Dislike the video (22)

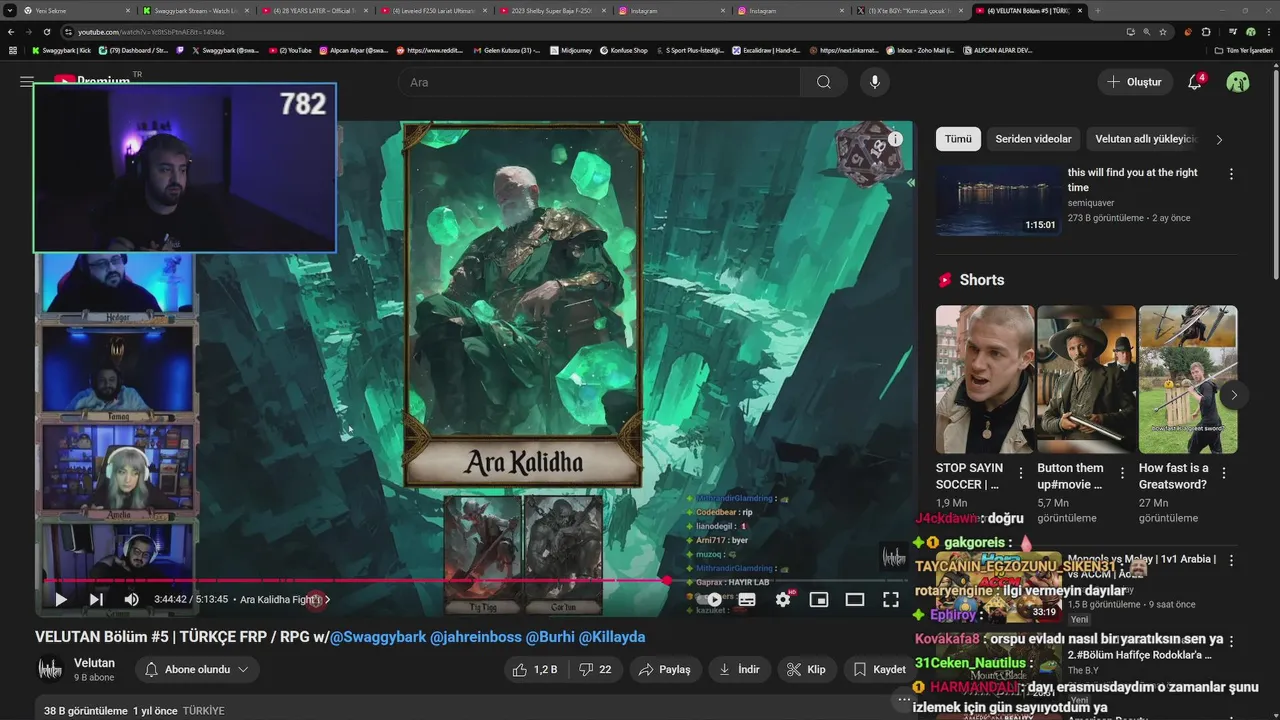(x=596, y=669)
